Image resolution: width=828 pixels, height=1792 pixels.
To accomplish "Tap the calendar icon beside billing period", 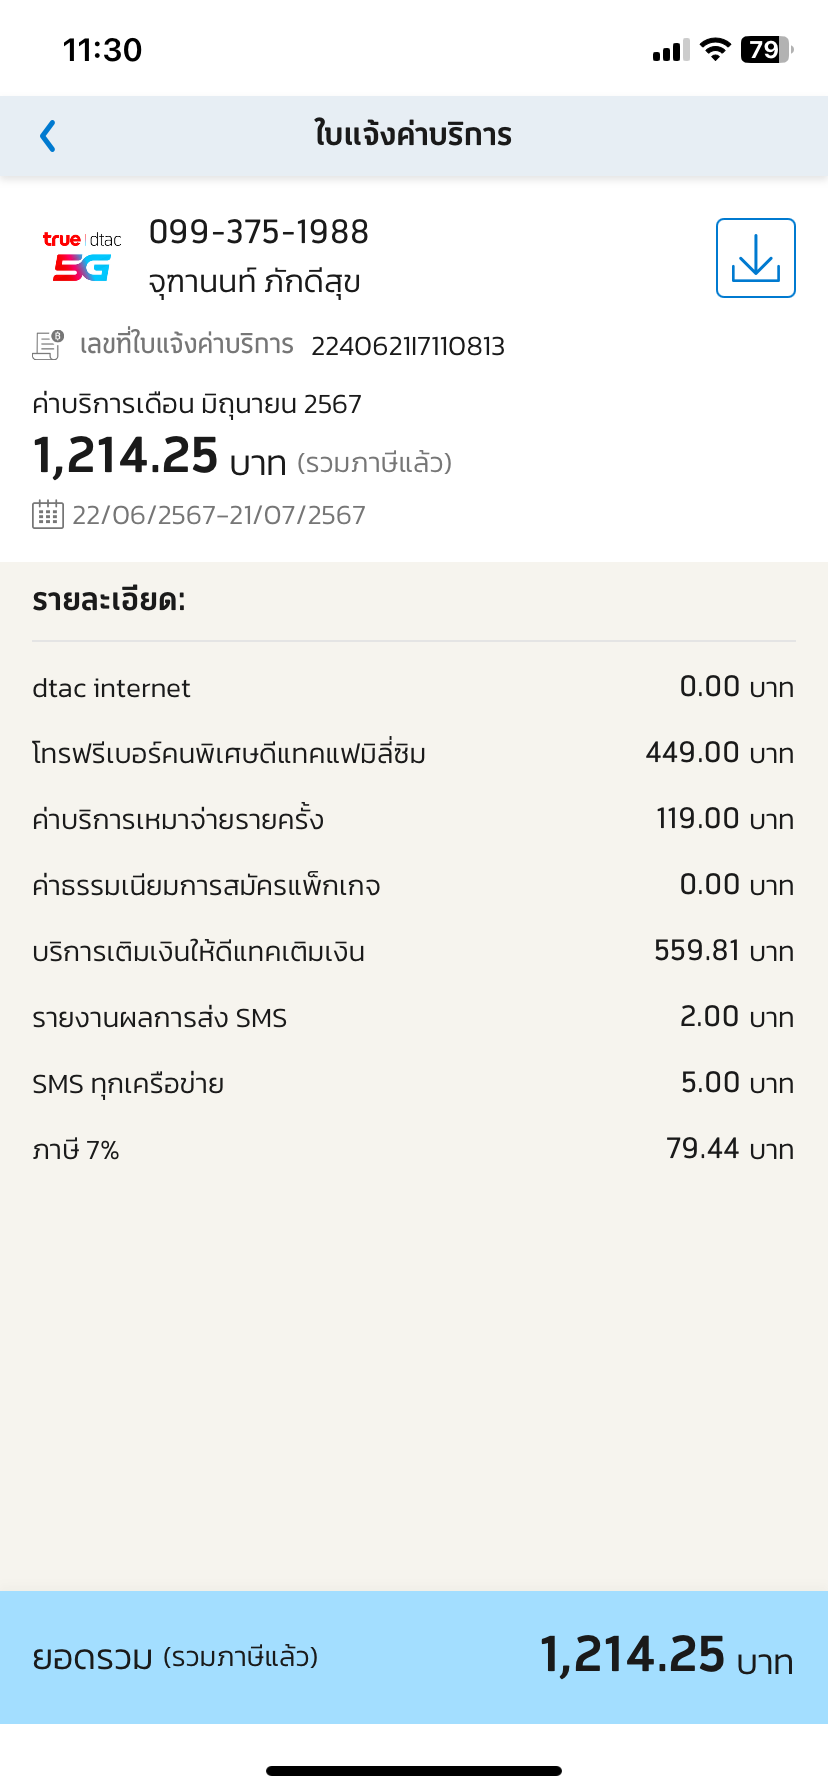I will (x=48, y=515).
